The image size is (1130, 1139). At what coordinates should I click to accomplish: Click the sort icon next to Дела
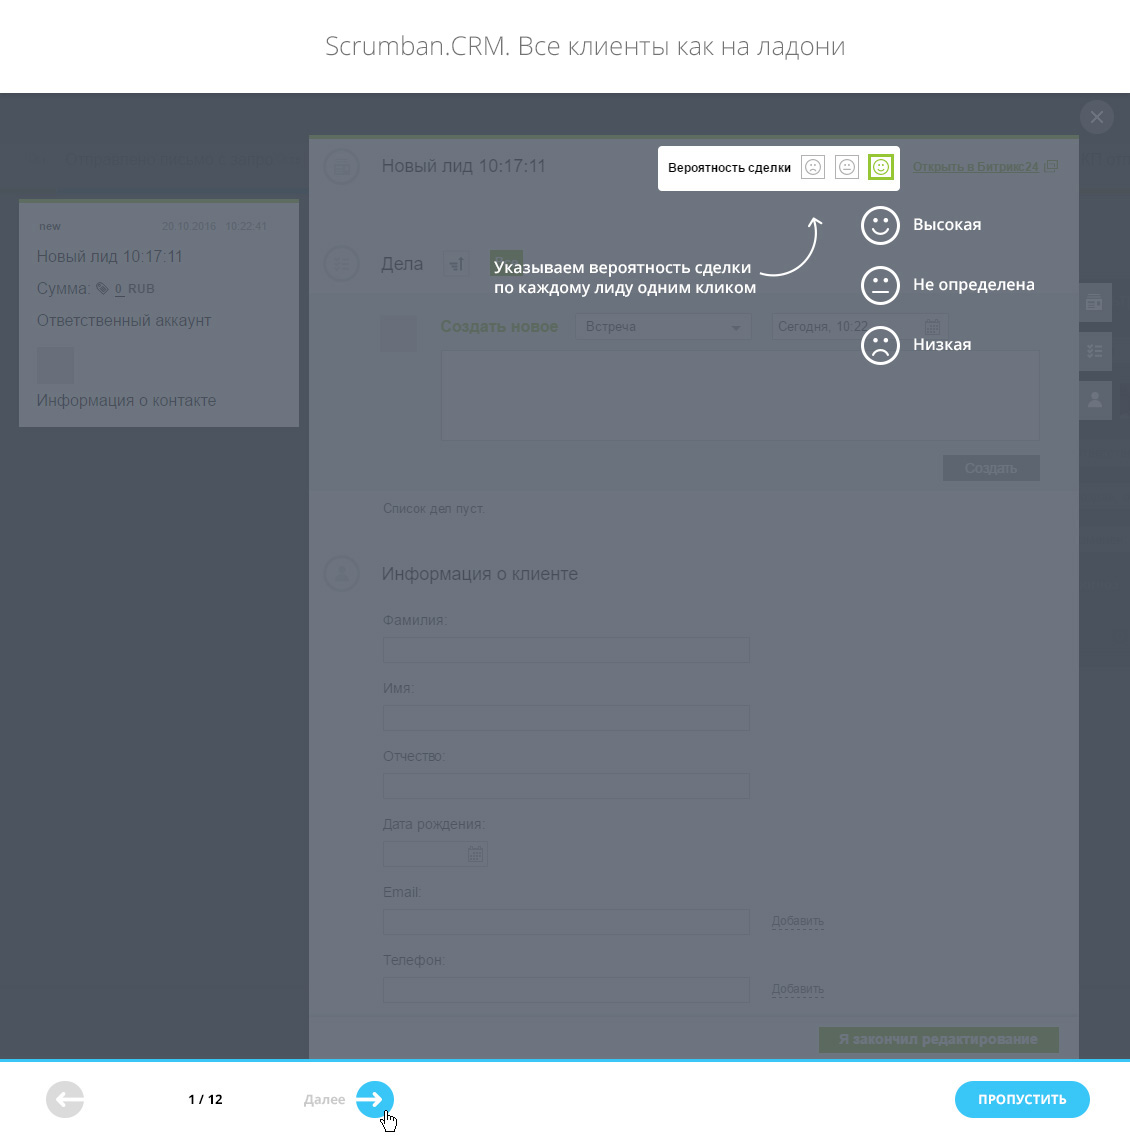tap(456, 264)
